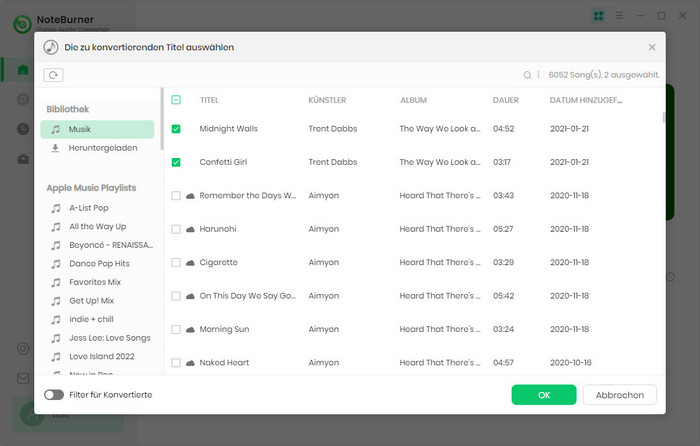Click cloud icon beside Remember the Days
Image resolution: width=700 pixels, height=446 pixels.
tap(190, 196)
